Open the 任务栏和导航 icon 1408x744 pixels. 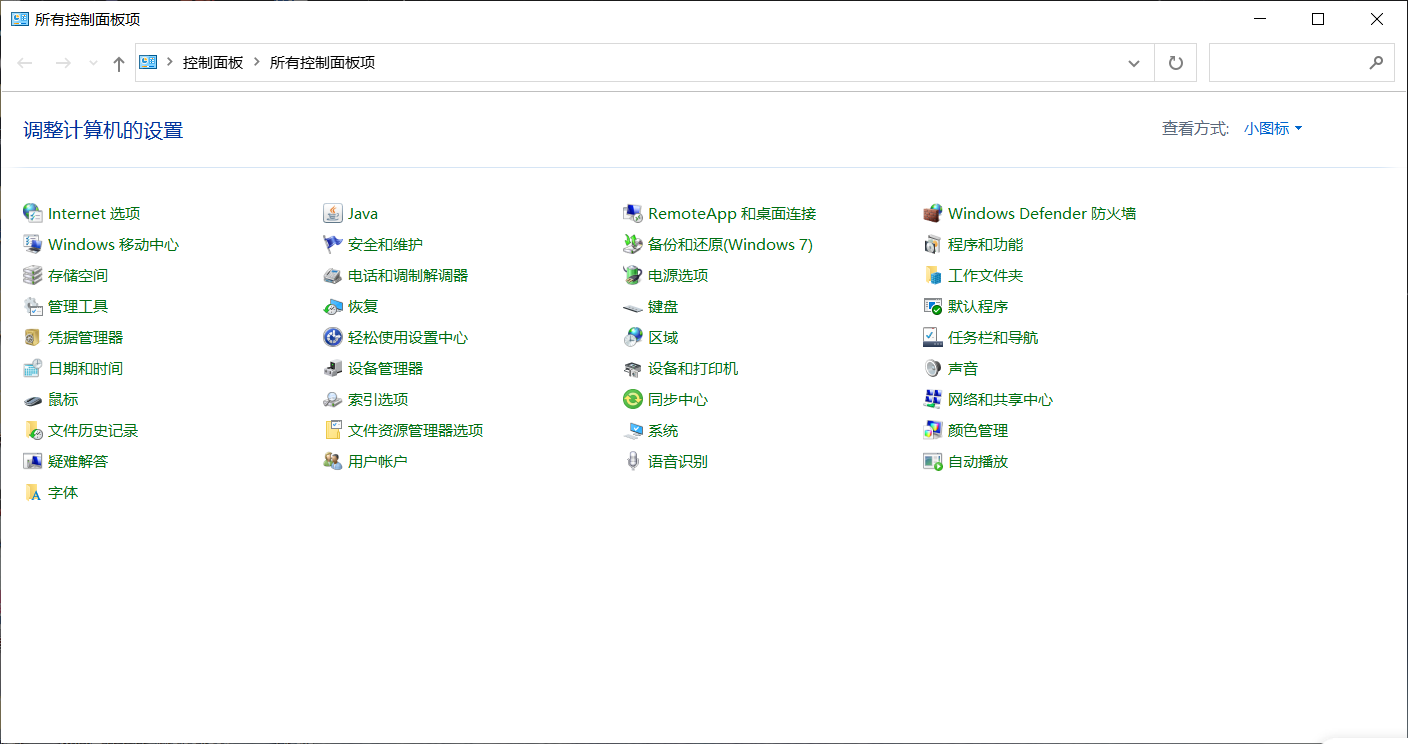point(932,337)
